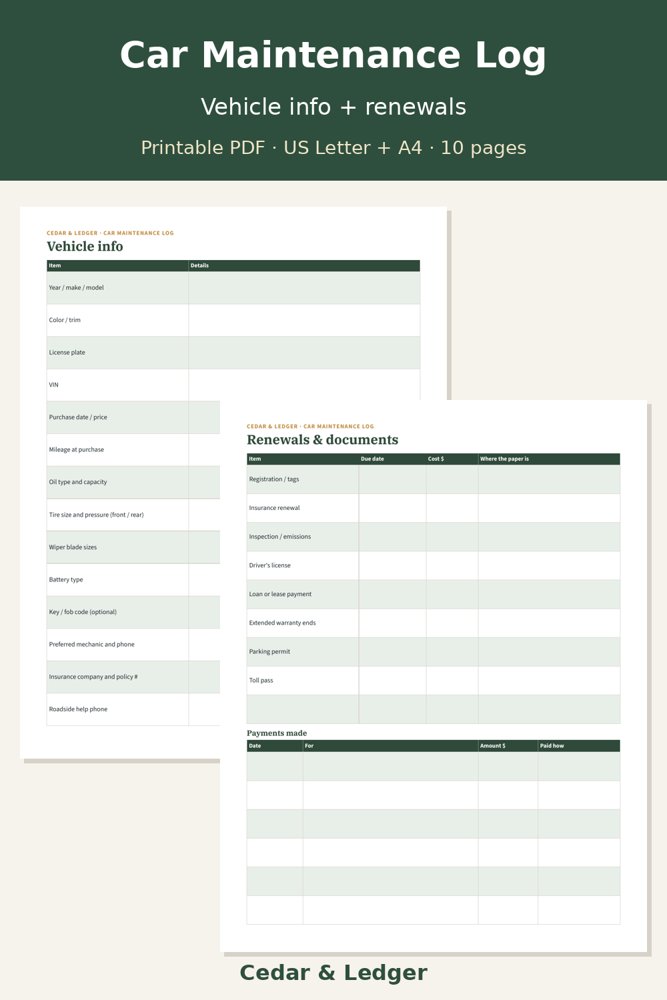Click the "Extended warranty ends" row label
667x1000 pixels.
282,622
